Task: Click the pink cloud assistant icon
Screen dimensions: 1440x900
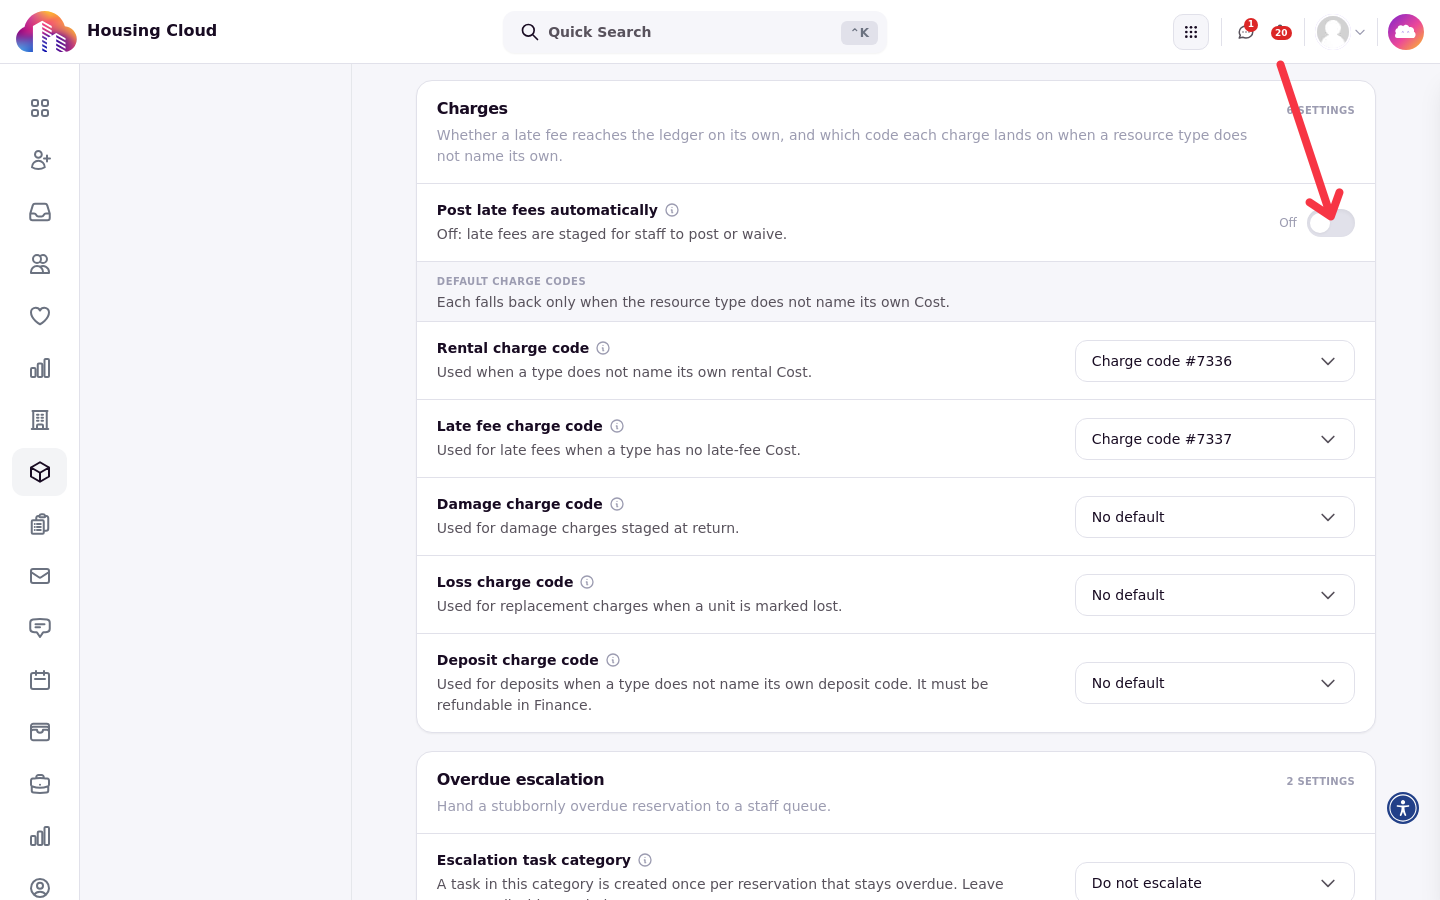Action: click(x=1406, y=32)
